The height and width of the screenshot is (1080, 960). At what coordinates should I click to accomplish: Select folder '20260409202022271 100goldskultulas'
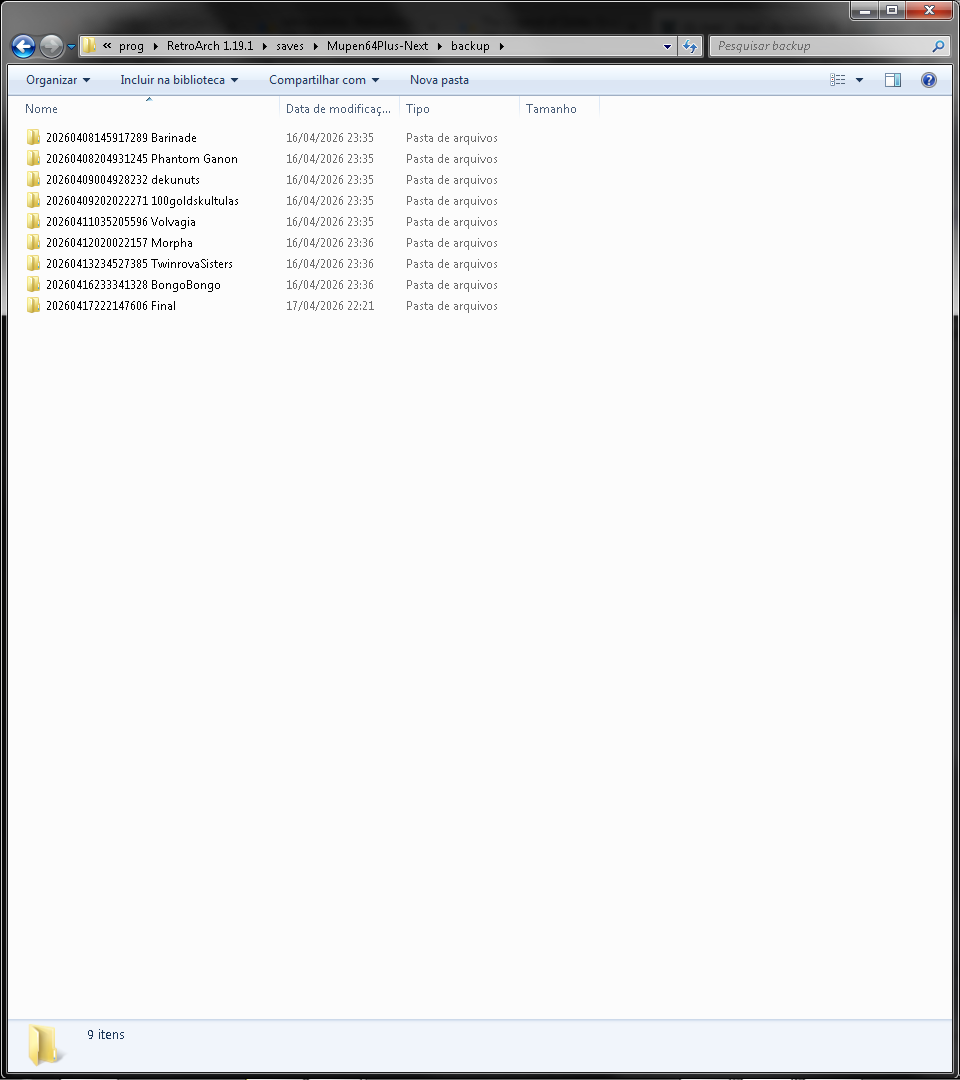(x=143, y=200)
